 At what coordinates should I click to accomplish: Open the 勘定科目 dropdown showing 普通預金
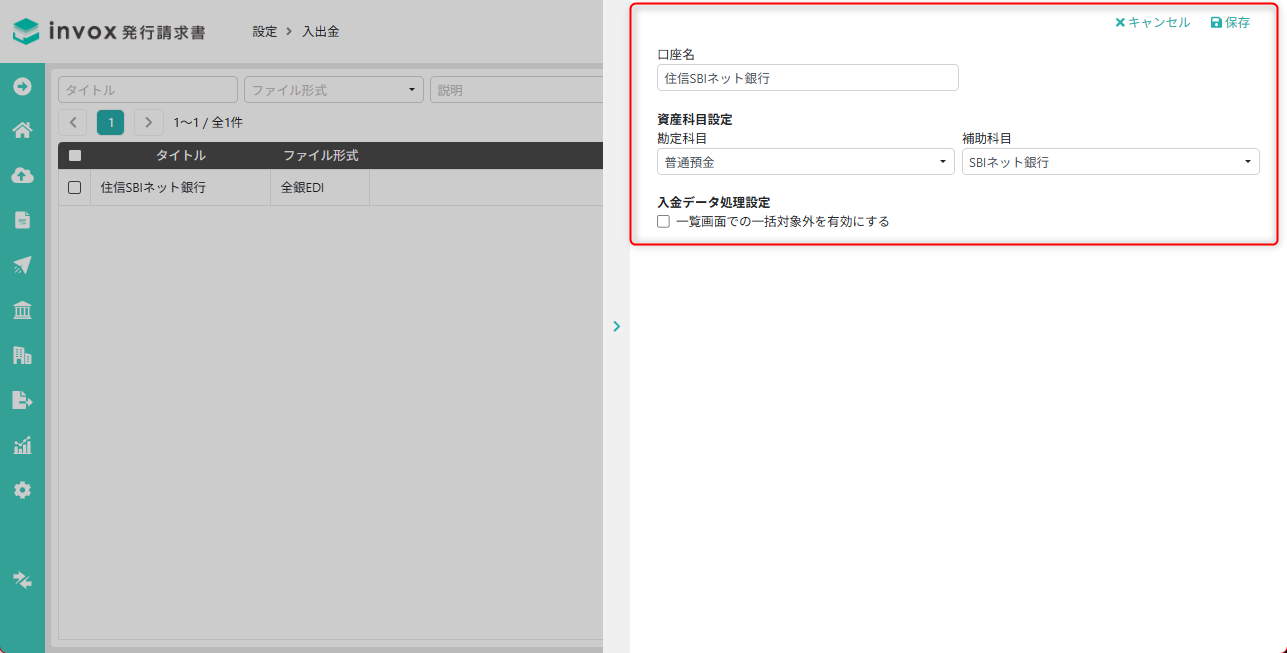(x=805, y=162)
